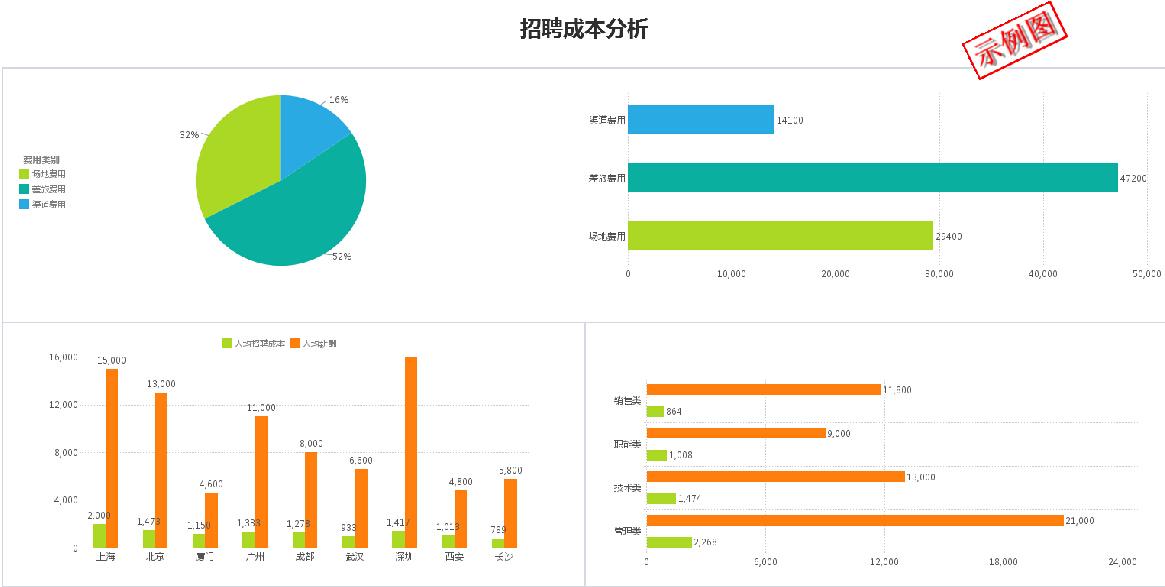1165x587 pixels.
Task: Select the green bar for 上海
Action: (x=99, y=536)
